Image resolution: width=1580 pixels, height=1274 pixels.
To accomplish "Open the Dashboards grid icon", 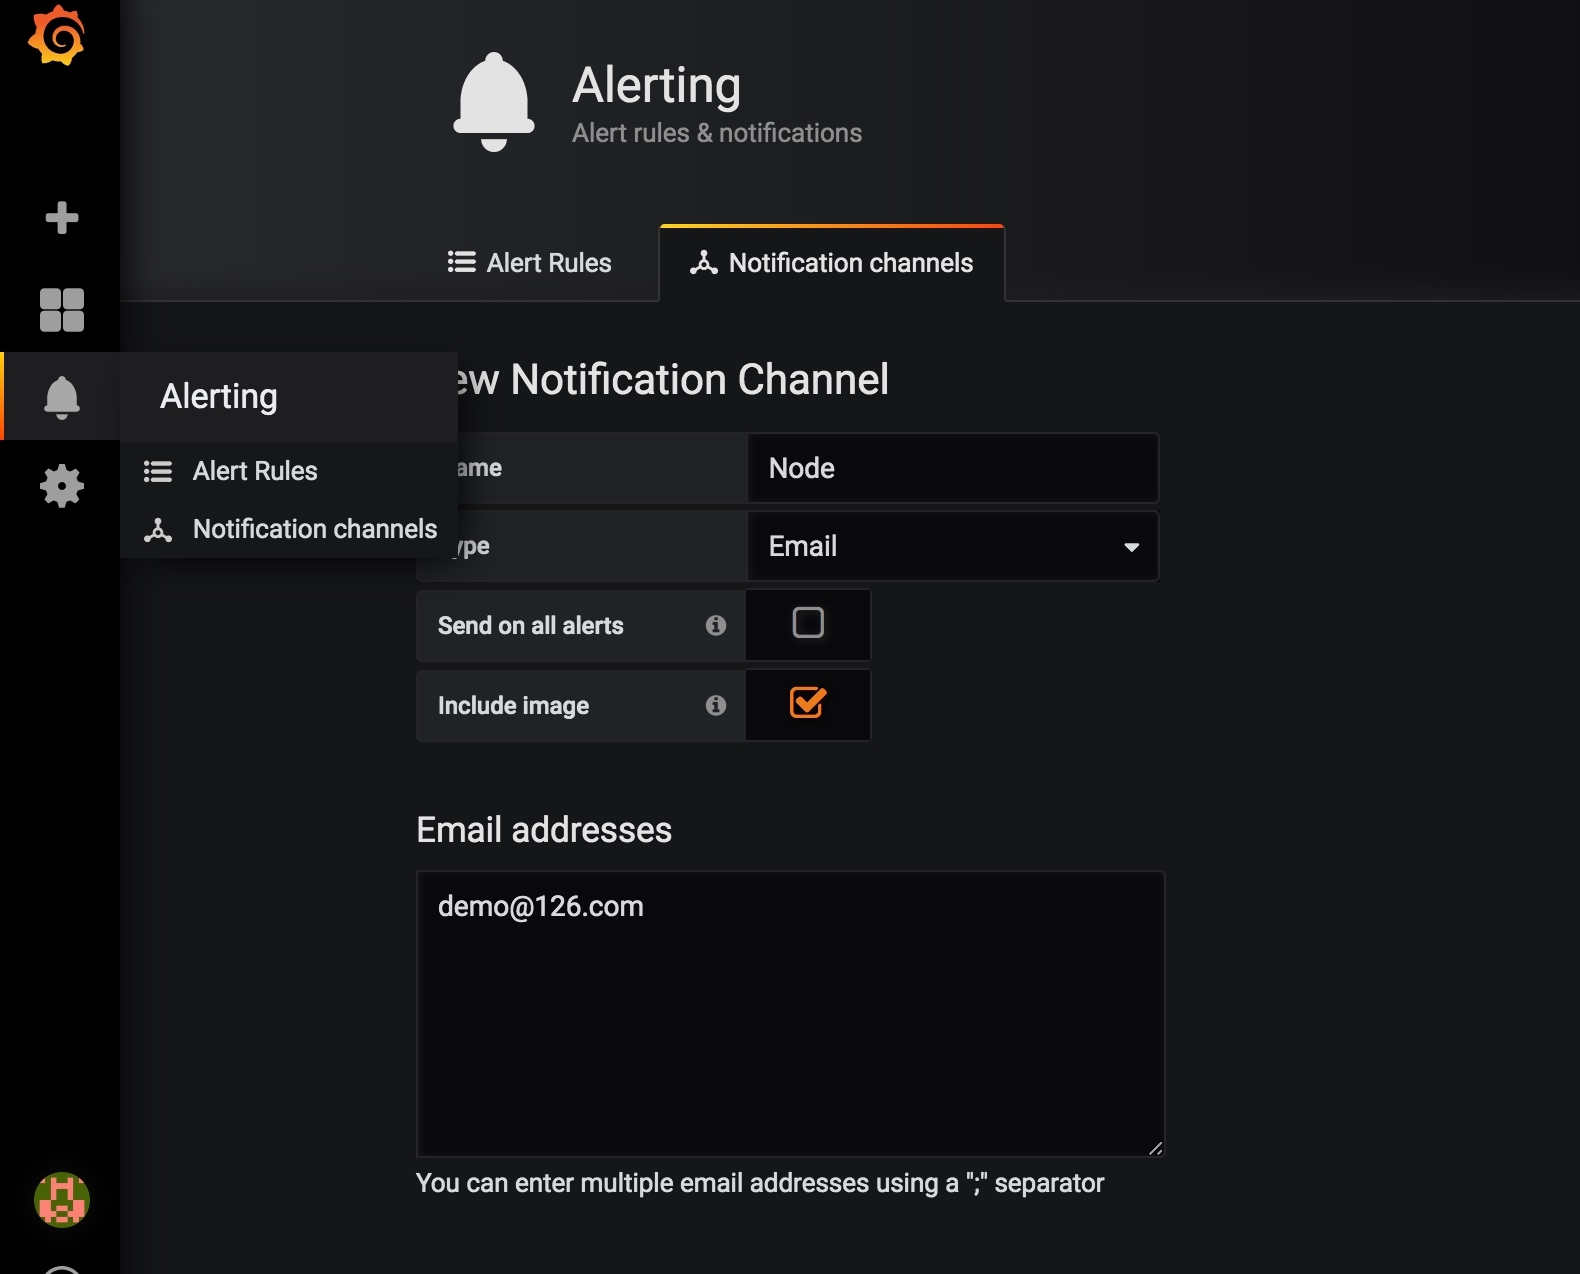I will [62, 309].
